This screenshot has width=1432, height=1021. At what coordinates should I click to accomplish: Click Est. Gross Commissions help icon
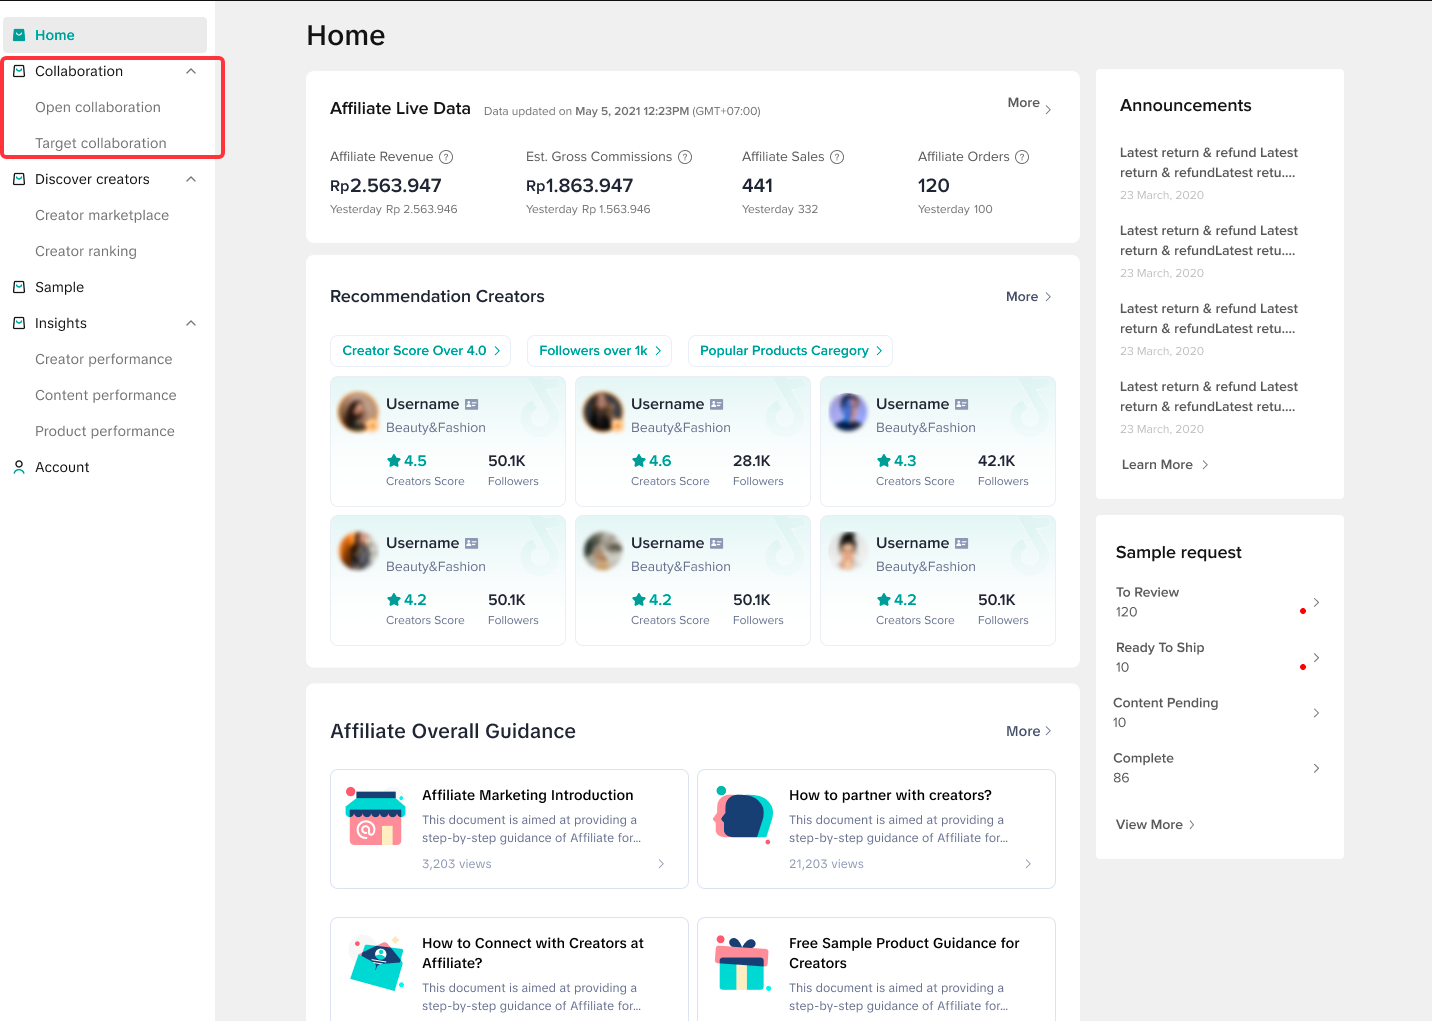point(685,157)
